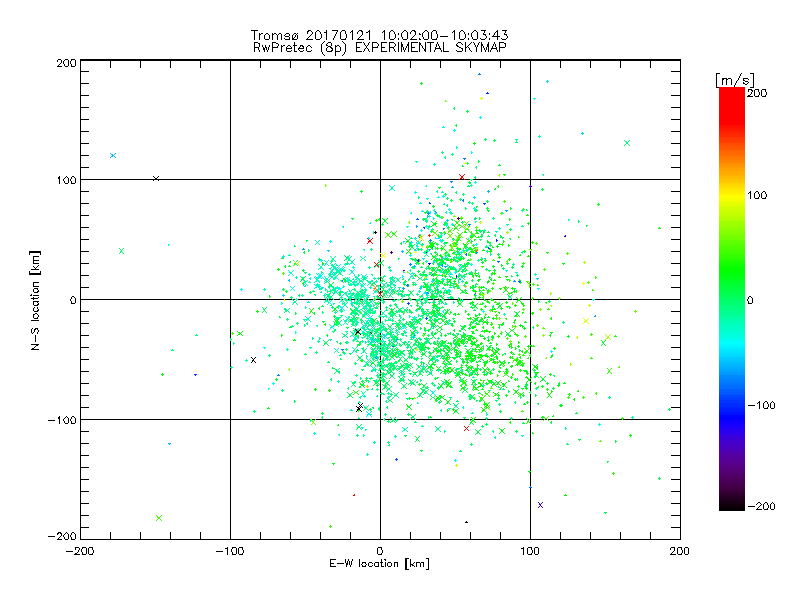Screen dimensions: 800x600
Task: Click the E-W axis tick label "0"
Action: [x=380, y=551]
